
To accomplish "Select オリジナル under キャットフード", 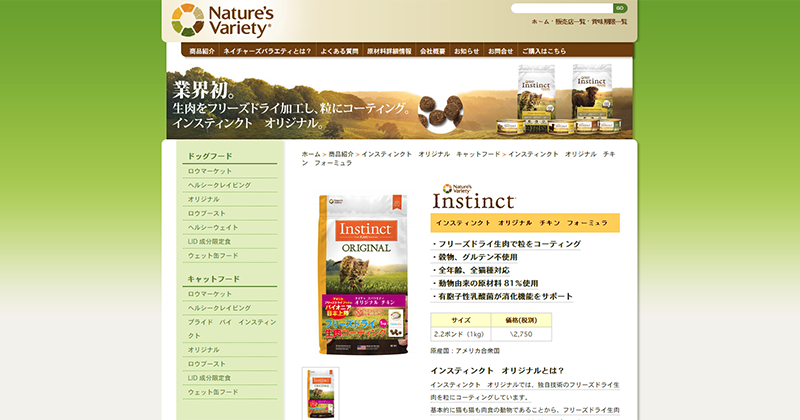I will coord(204,350).
